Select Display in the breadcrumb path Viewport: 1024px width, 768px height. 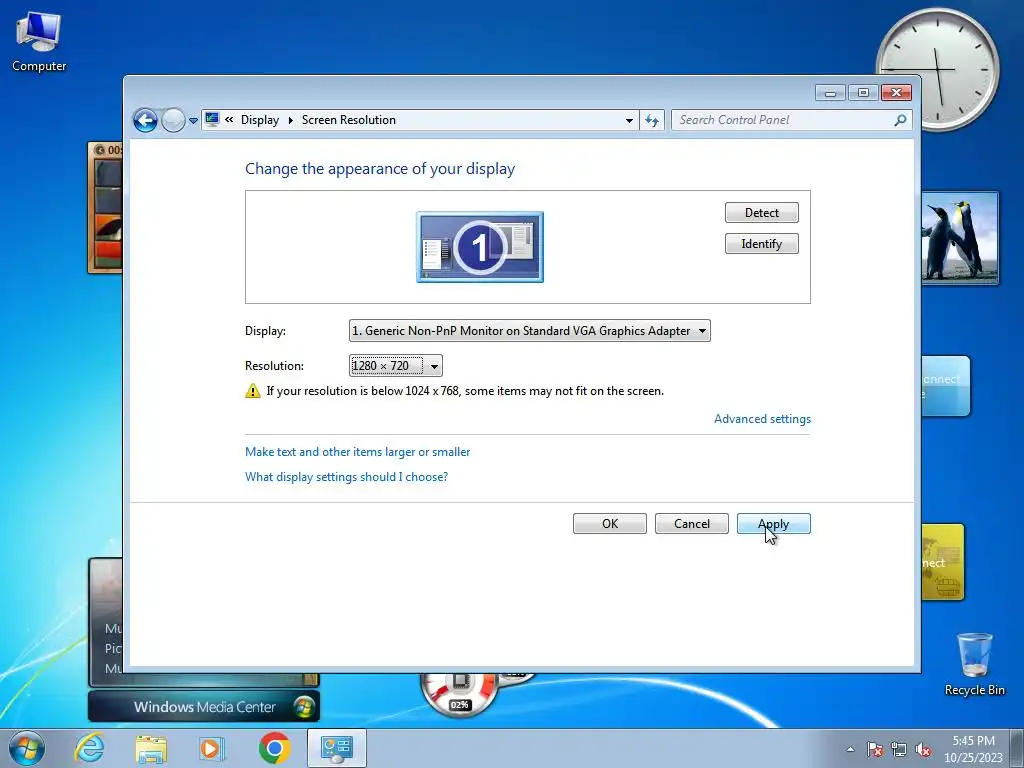(259, 120)
